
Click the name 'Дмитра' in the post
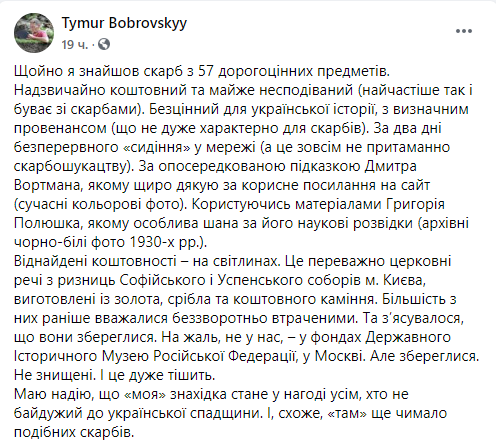tap(390, 166)
